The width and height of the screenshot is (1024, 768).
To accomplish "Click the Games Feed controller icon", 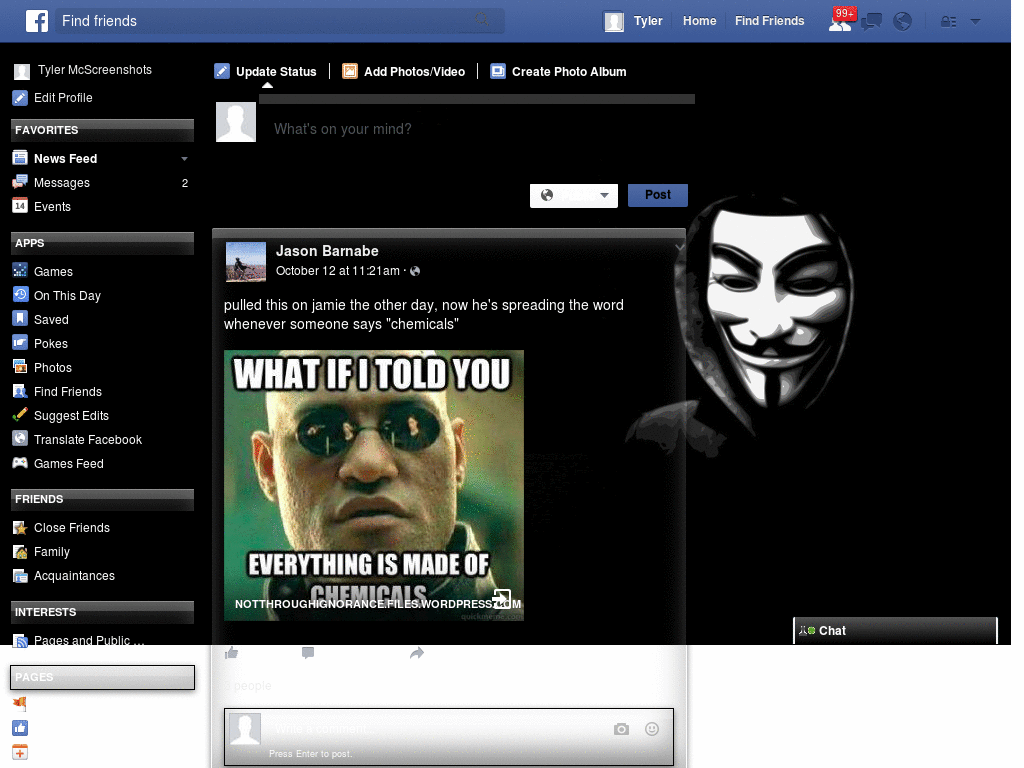I will pos(20,463).
